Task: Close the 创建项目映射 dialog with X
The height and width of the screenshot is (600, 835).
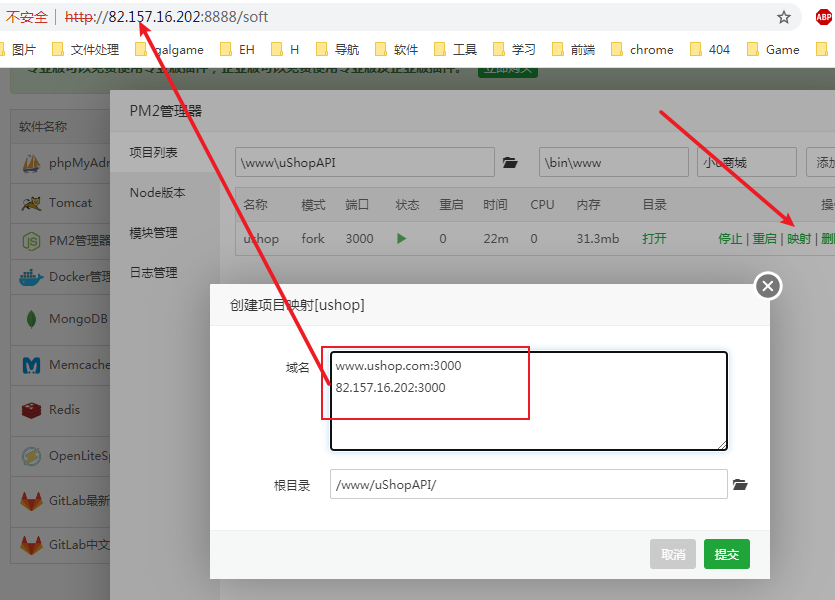Action: tap(767, 287)
